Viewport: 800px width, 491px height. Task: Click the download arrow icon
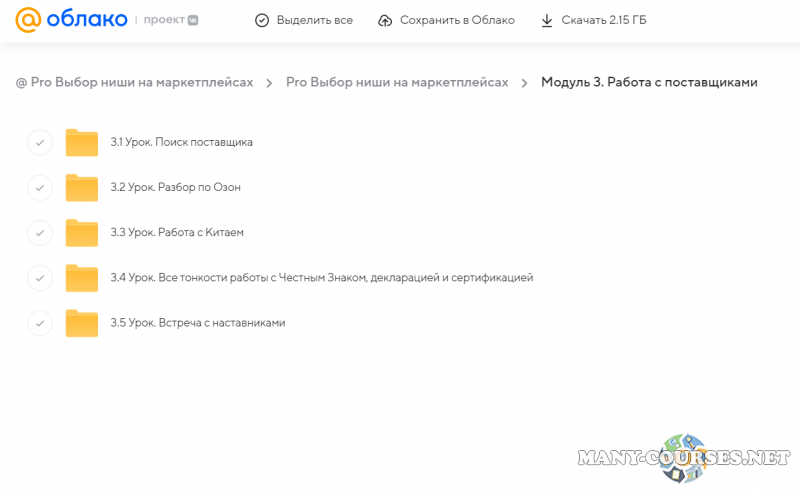coord(546,20)
